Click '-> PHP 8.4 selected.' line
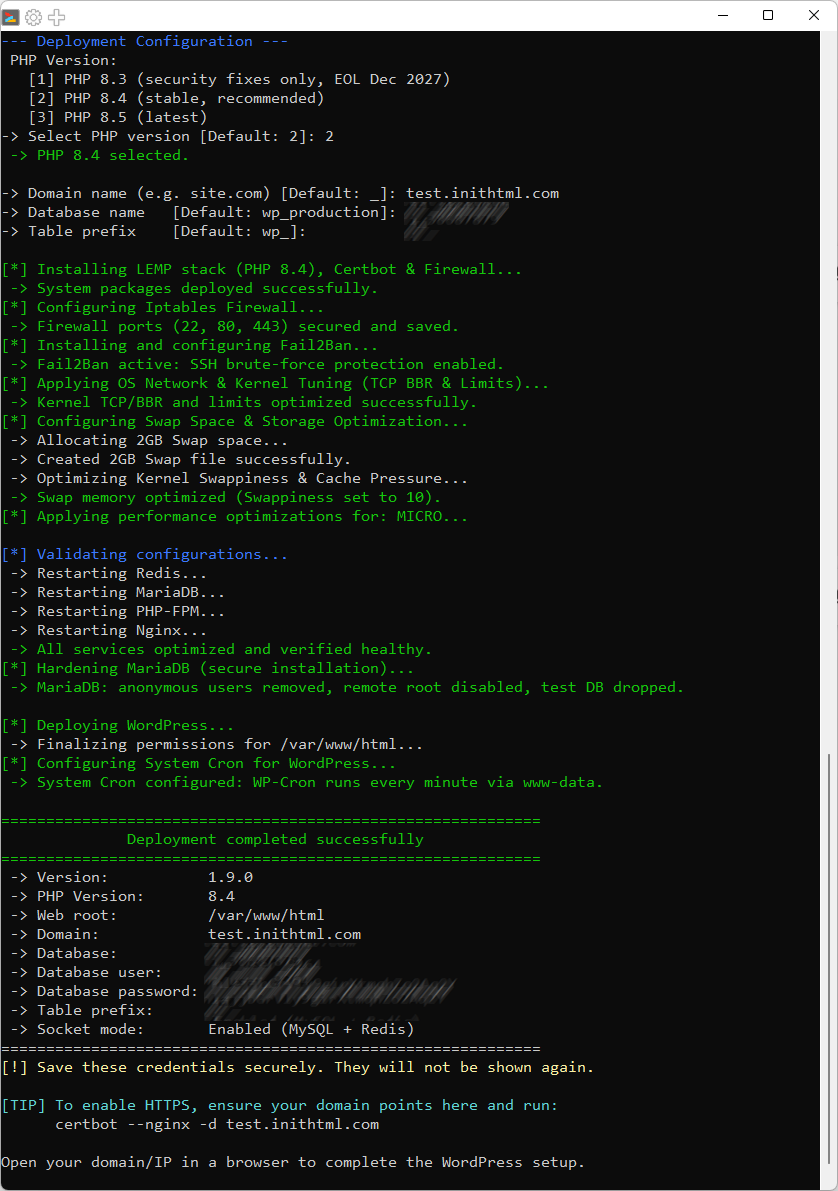The width and height of the screenshot is (838, 1191). coord(100,155)
